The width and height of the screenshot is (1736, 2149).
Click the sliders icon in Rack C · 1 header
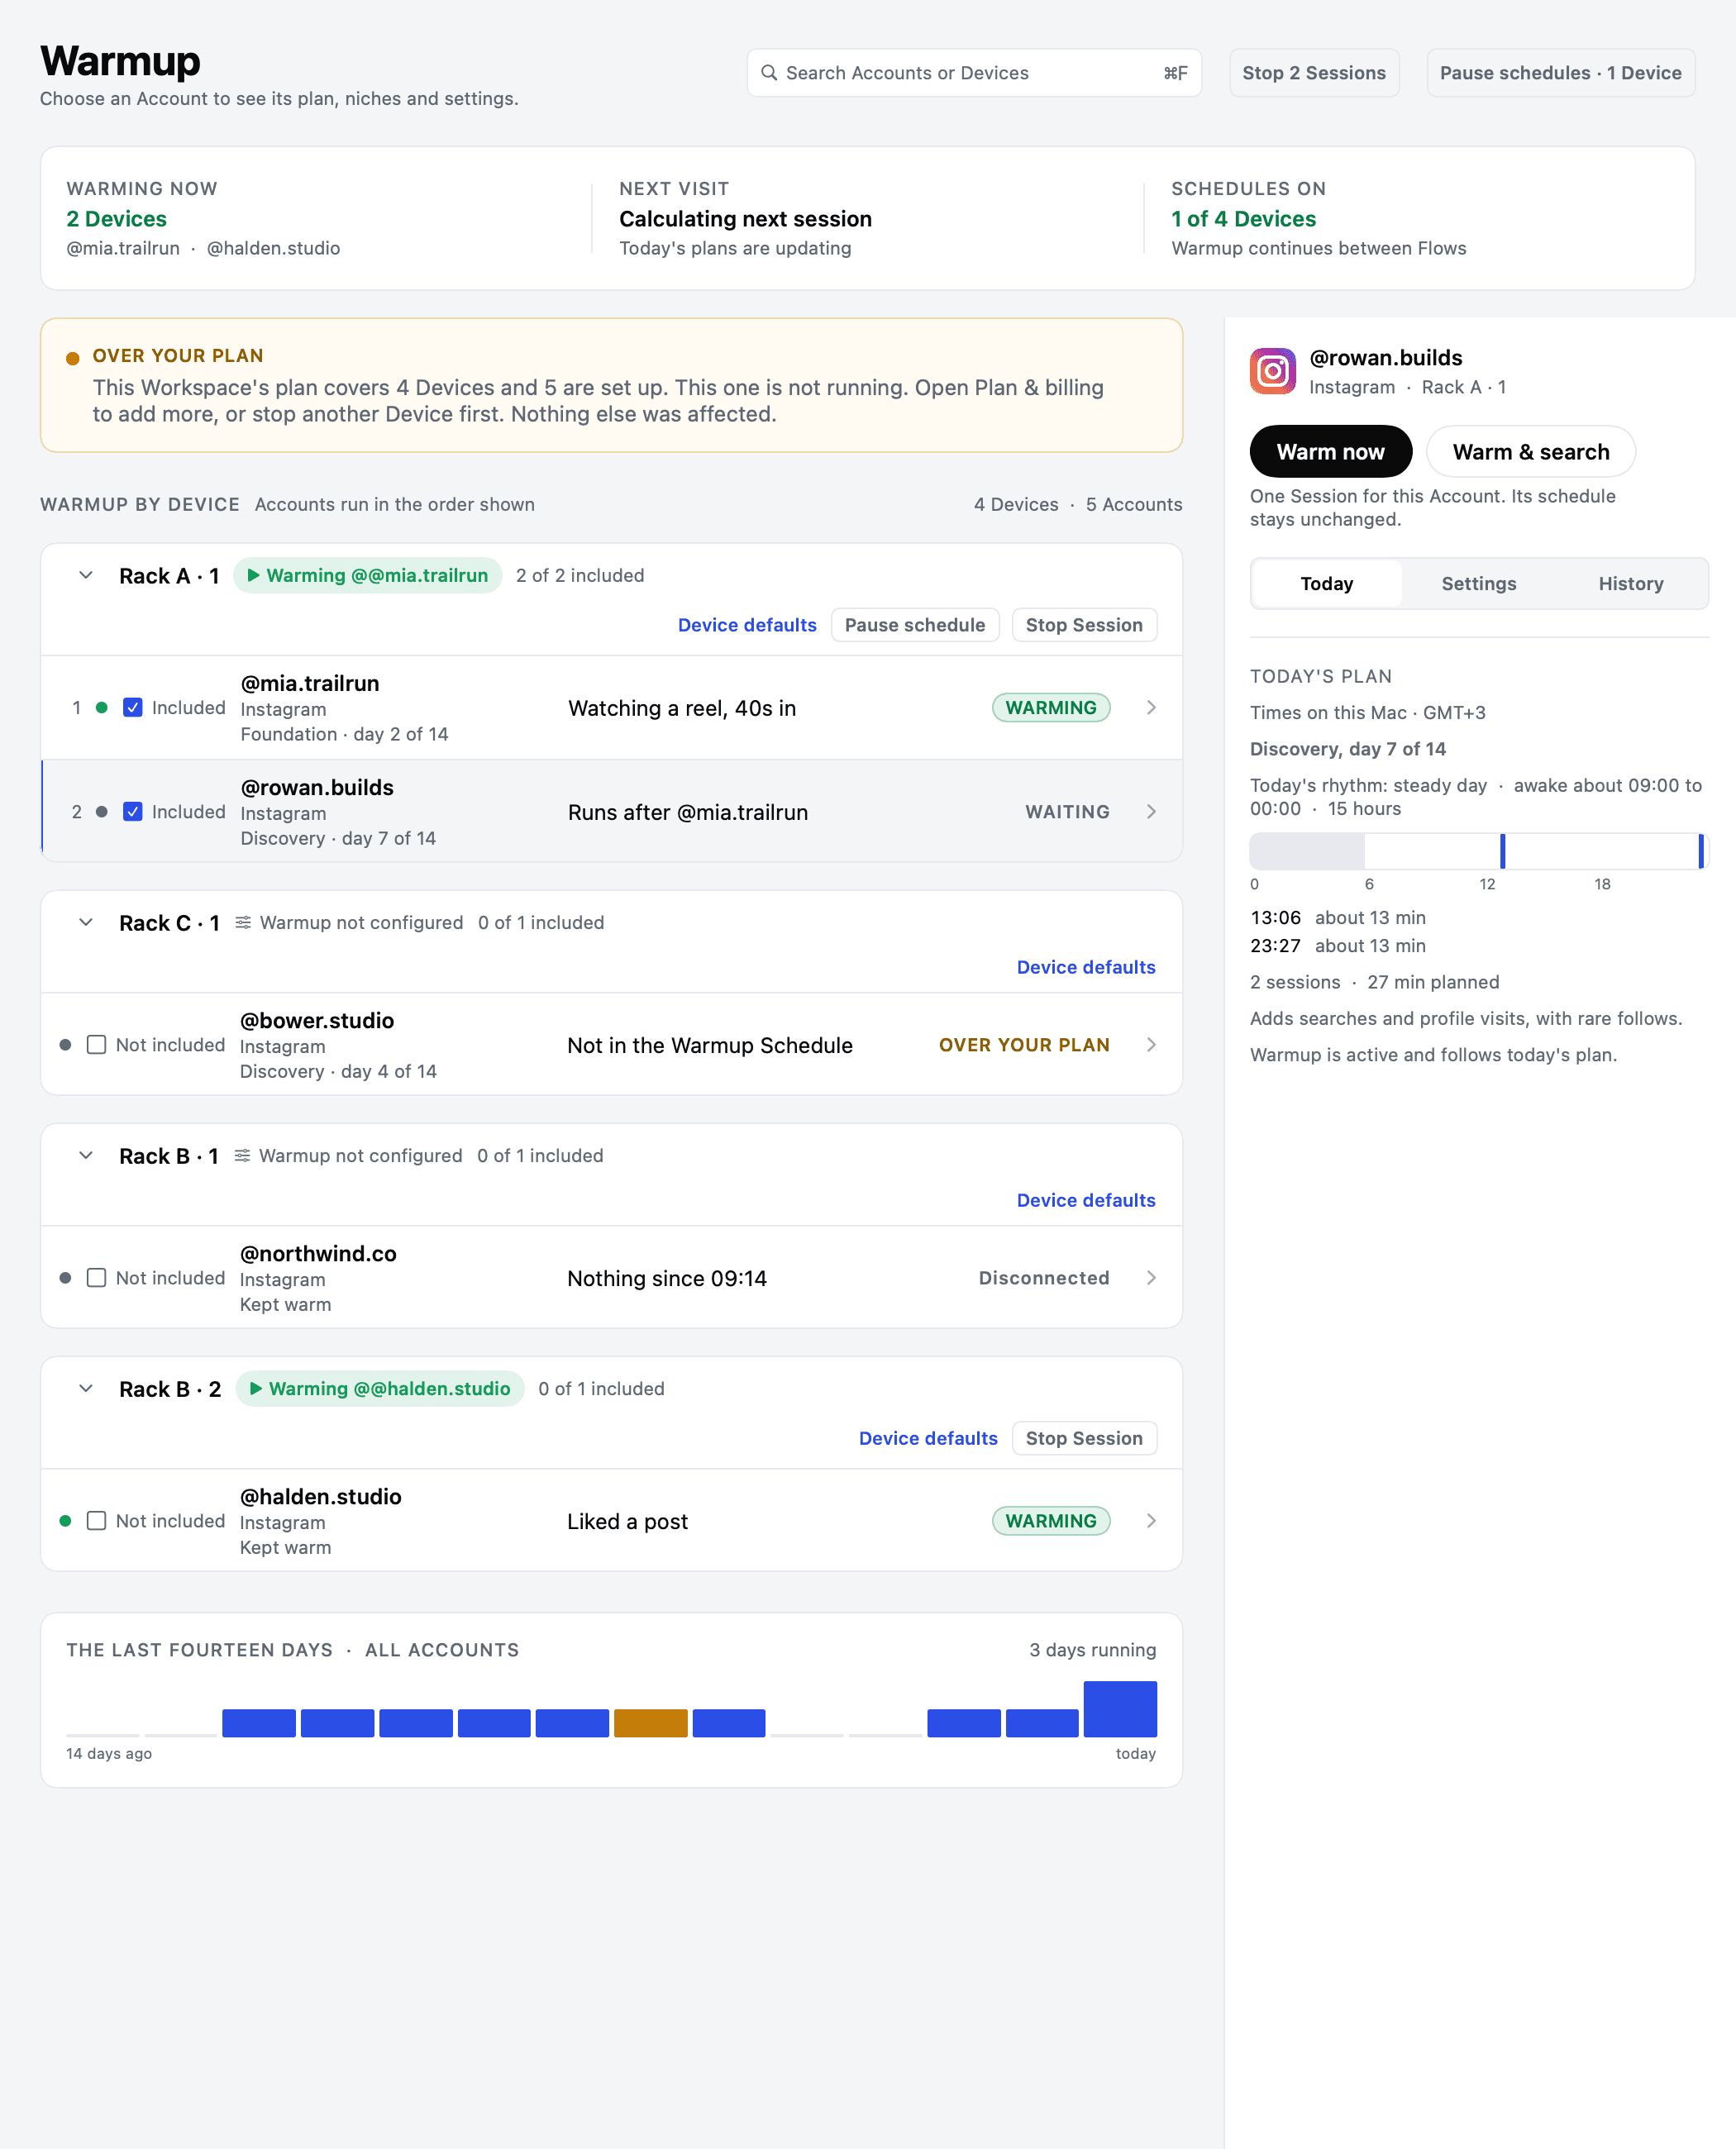click(243, 922)
